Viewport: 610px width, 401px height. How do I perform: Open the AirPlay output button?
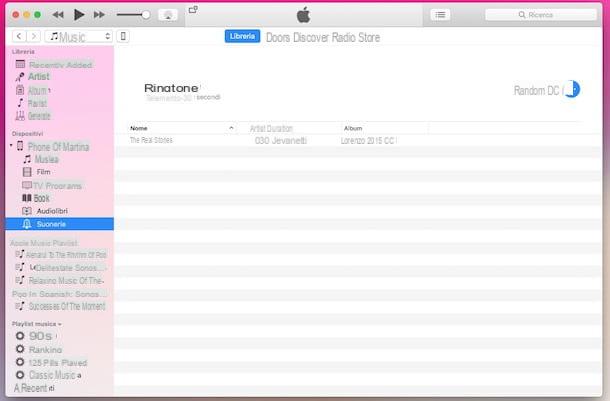[168, 15]
